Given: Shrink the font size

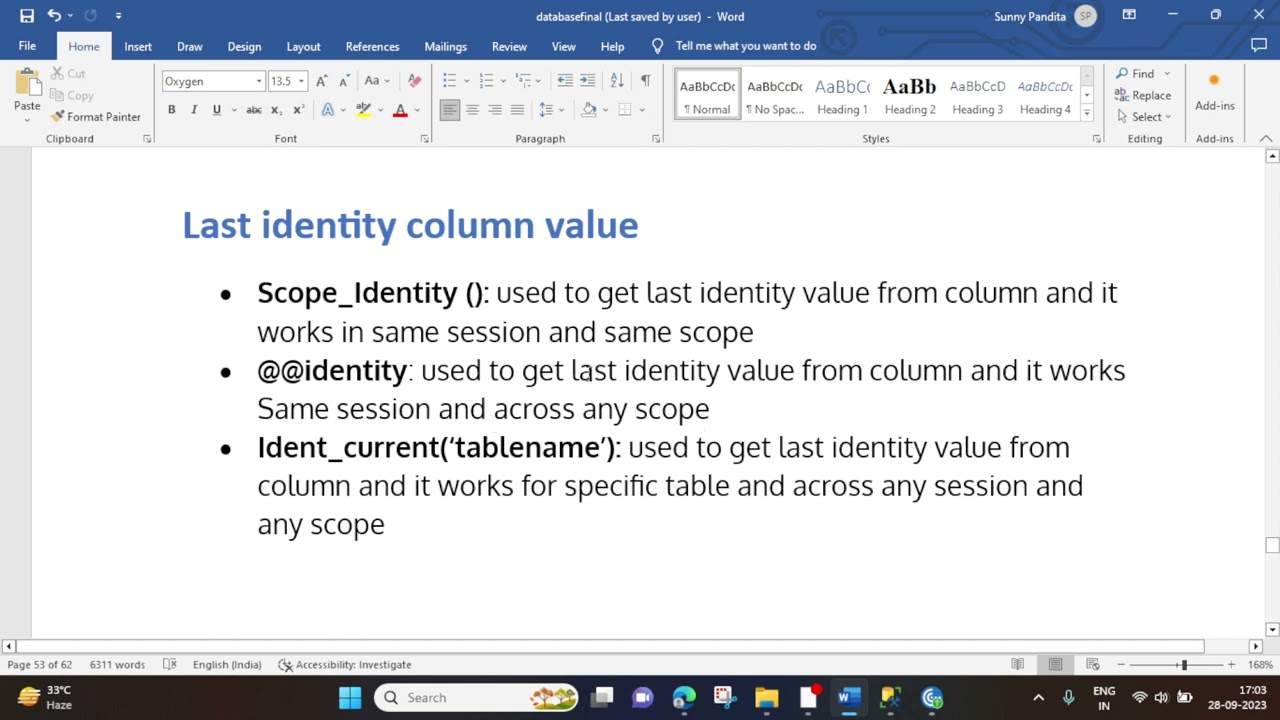Looking at the screenshot, I should (344, 81).
